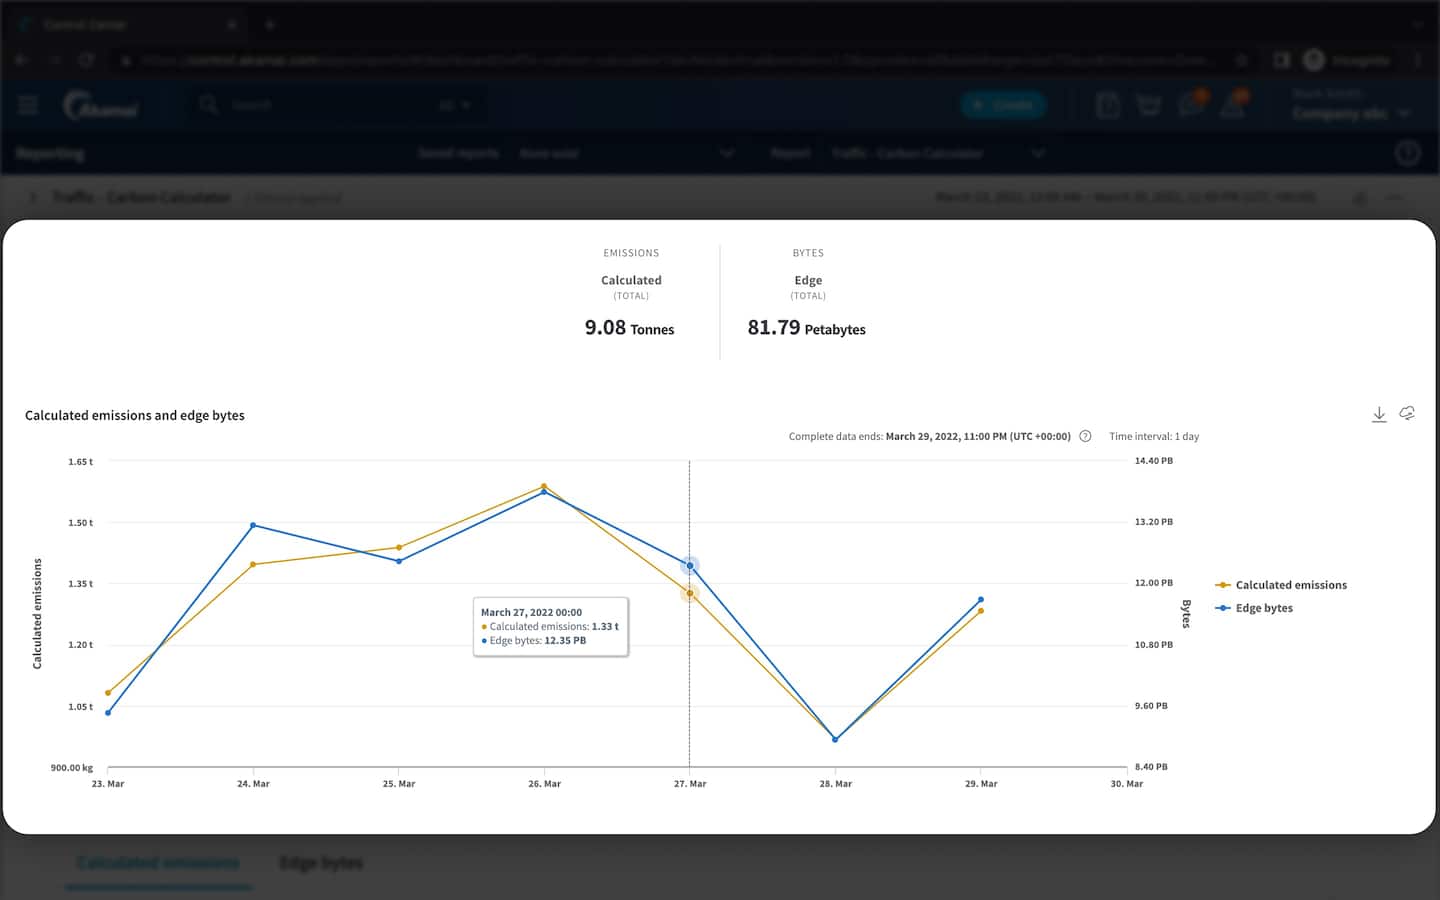Switch to the Edge bytes tab
The height and width of the screenshot is (900, 1440).
point(321,863)
